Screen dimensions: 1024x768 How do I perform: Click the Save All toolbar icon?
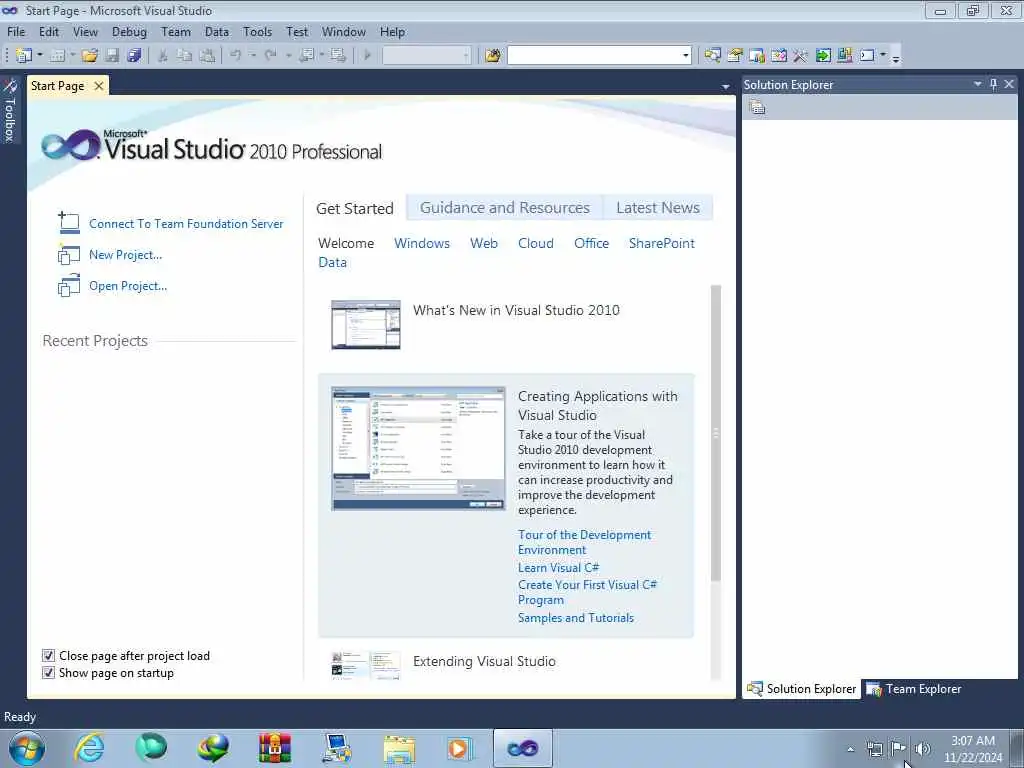point(135,56)
